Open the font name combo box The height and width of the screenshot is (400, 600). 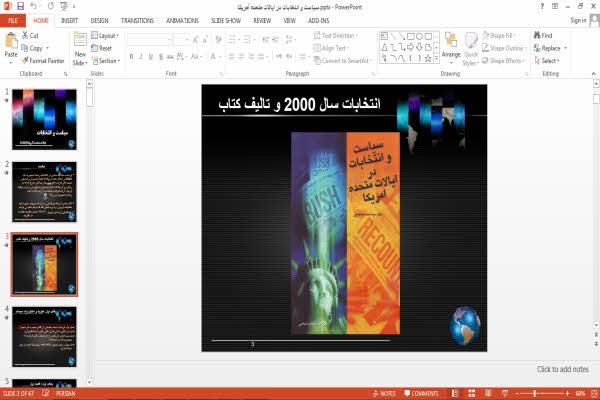pyautogui.click(x=149, y=39)
